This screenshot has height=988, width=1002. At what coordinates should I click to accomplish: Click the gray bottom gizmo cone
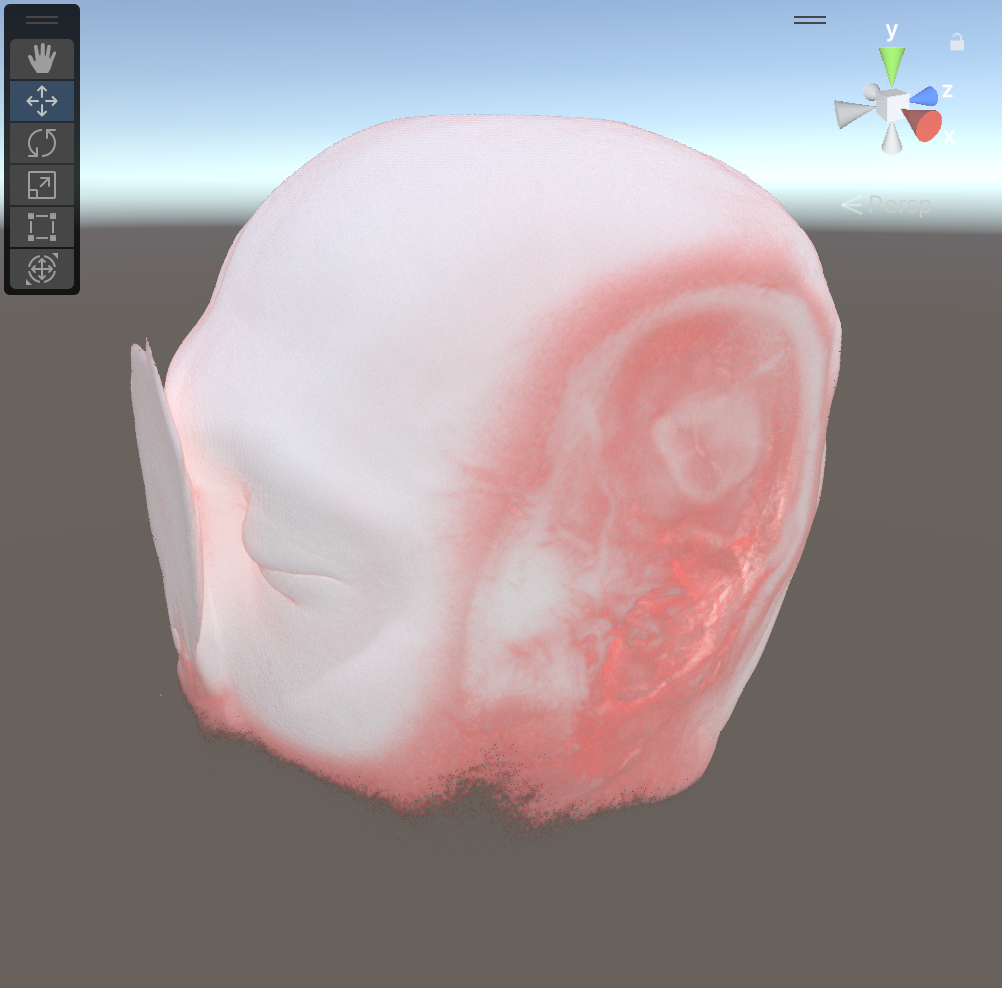(892, 141)
